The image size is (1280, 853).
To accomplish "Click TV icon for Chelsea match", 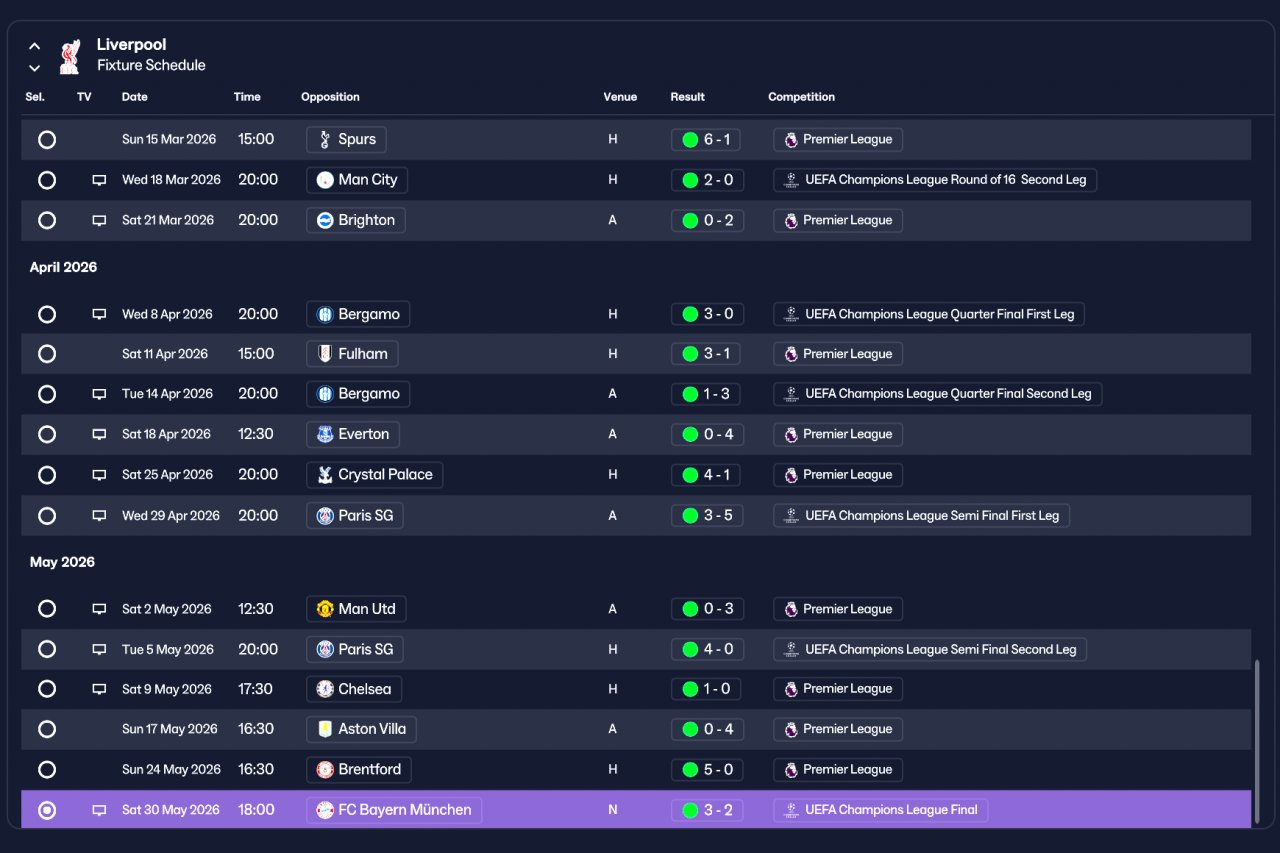I will [x=99, y=689].
